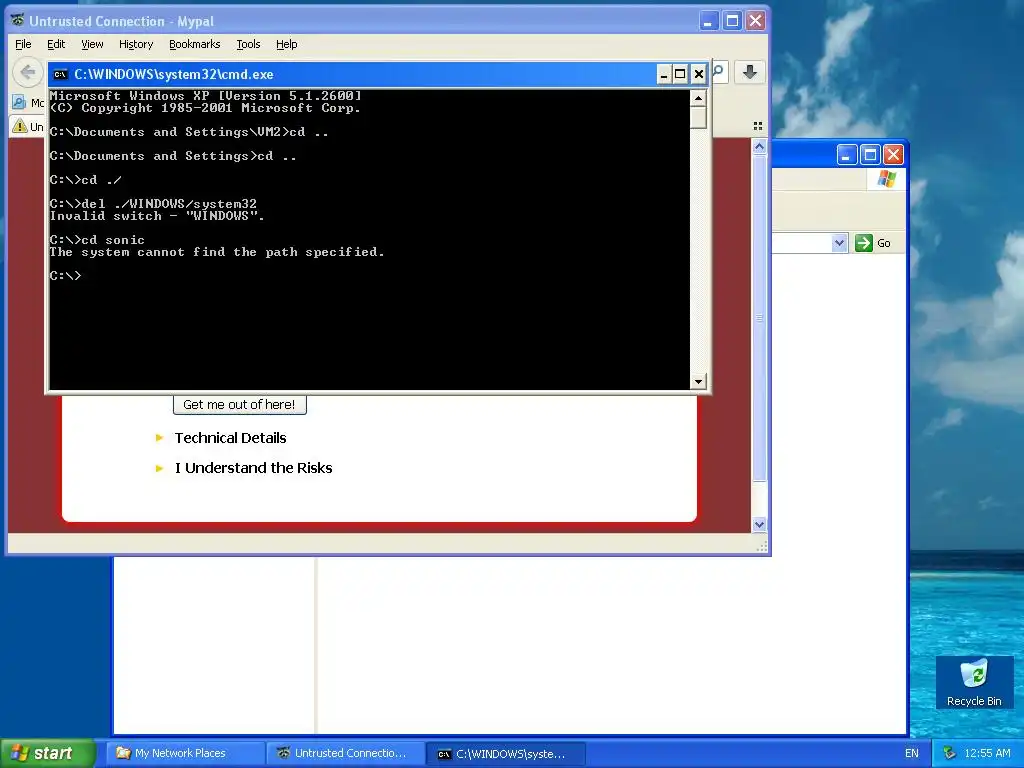Click Mypal window resize grip corner

(x=761, y=547)
